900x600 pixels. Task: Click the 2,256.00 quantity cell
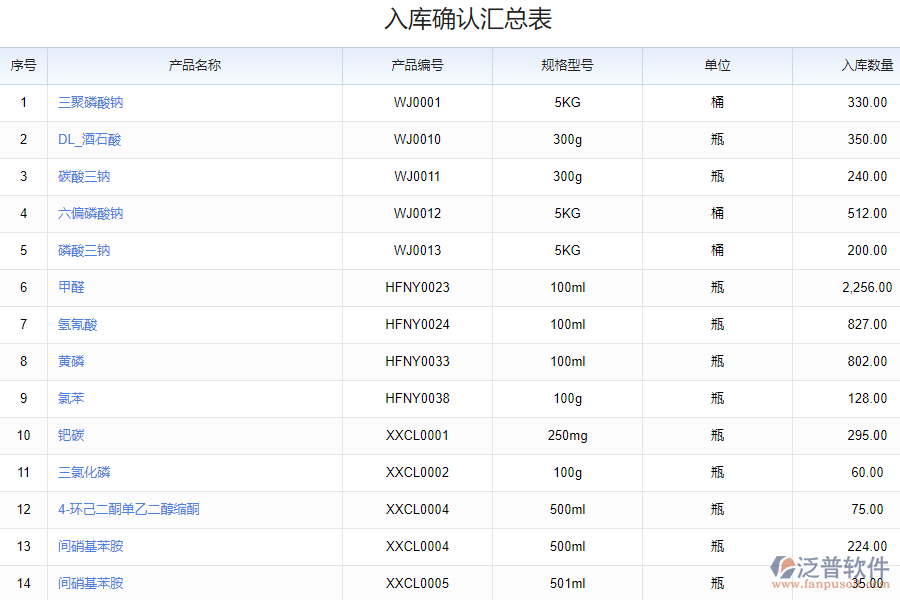pyautogui.click(x=866, y=288)
